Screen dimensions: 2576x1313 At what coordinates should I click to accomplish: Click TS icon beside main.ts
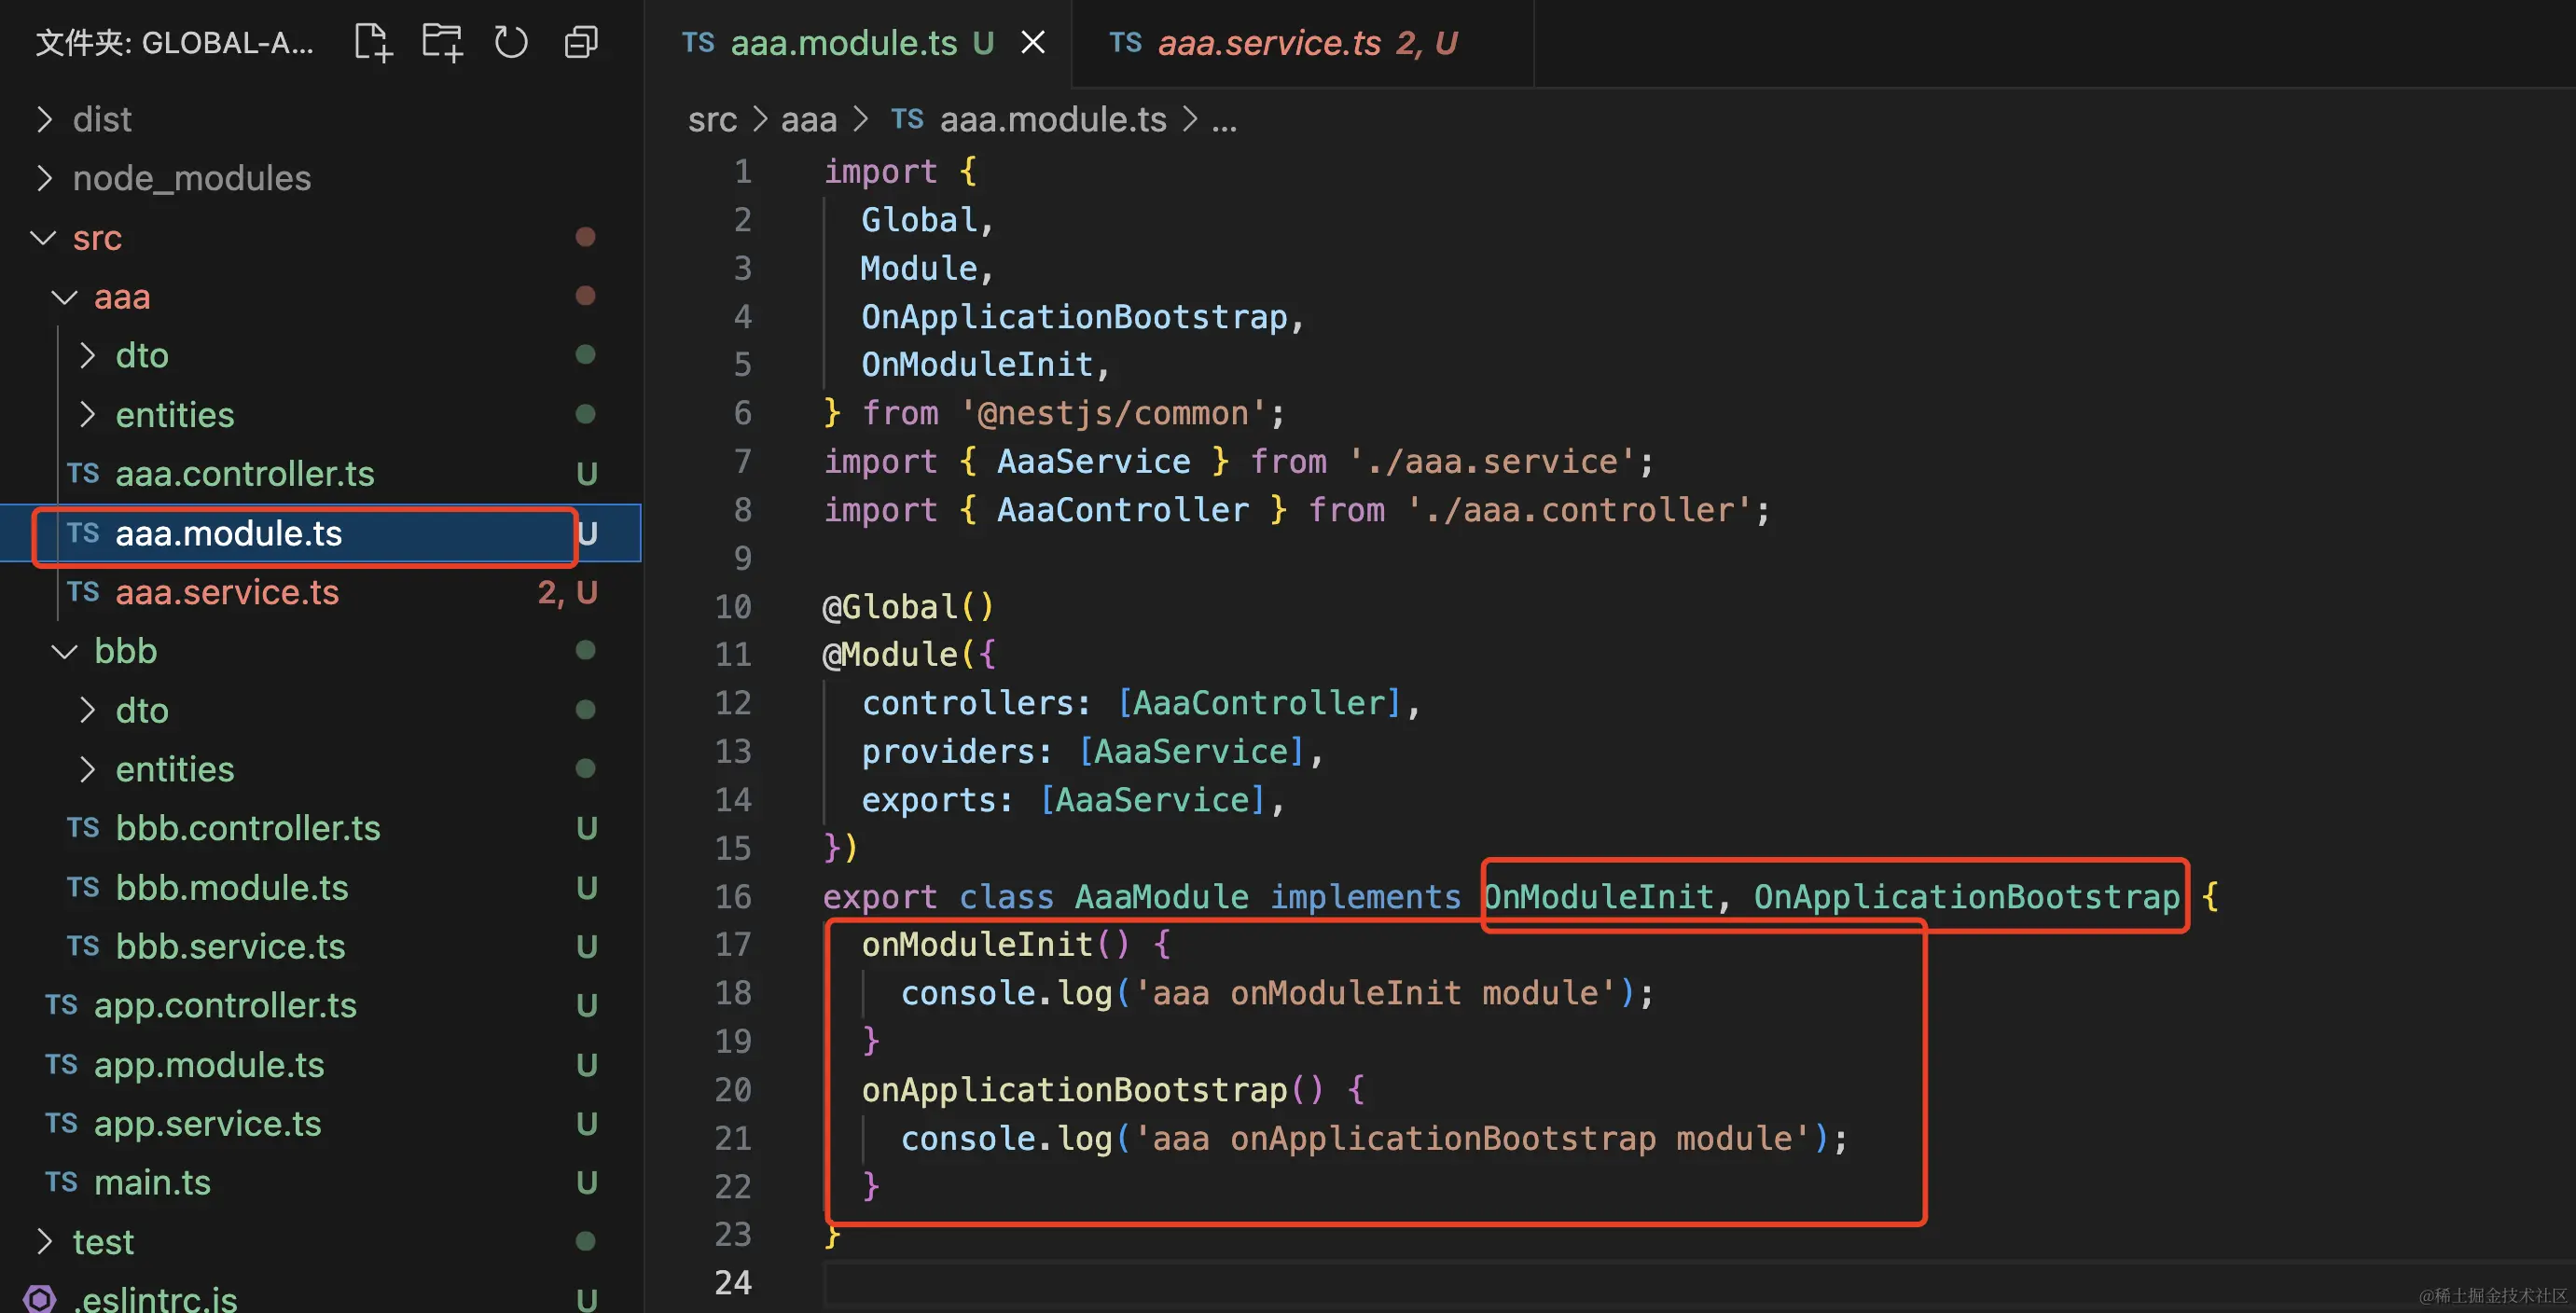tap(61, 1182)
